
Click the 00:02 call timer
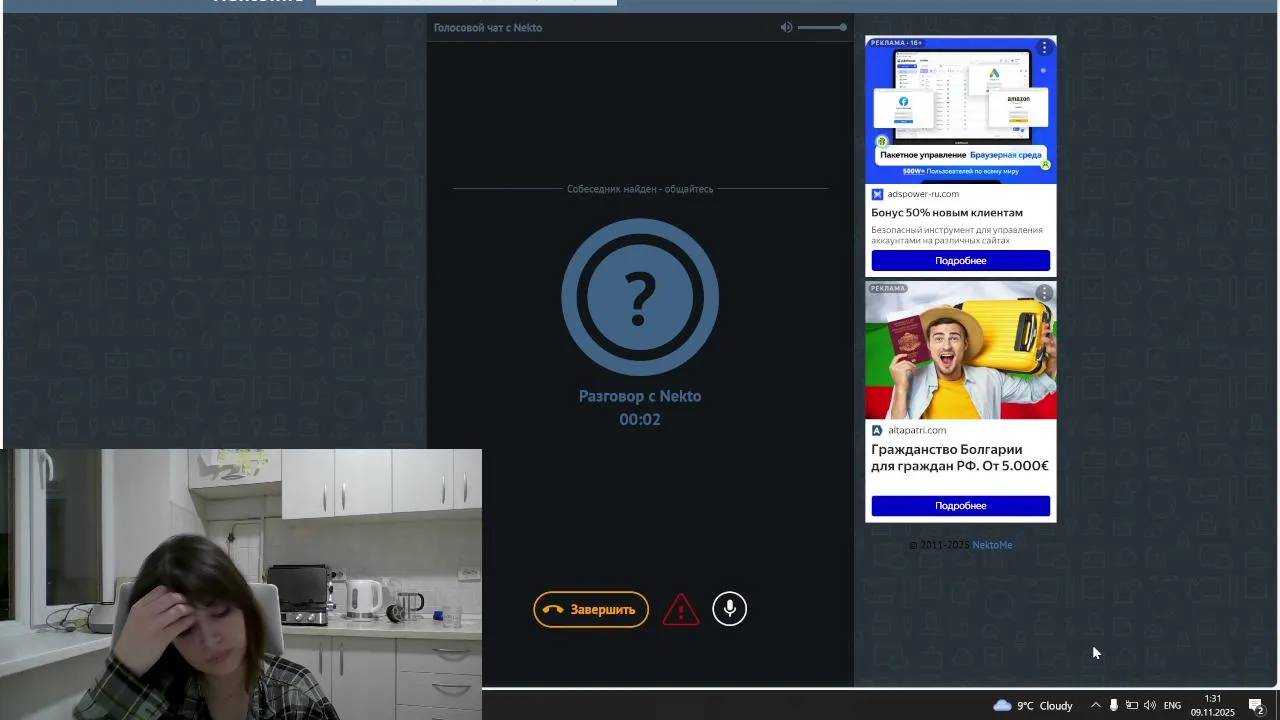[x=640, y=419]
